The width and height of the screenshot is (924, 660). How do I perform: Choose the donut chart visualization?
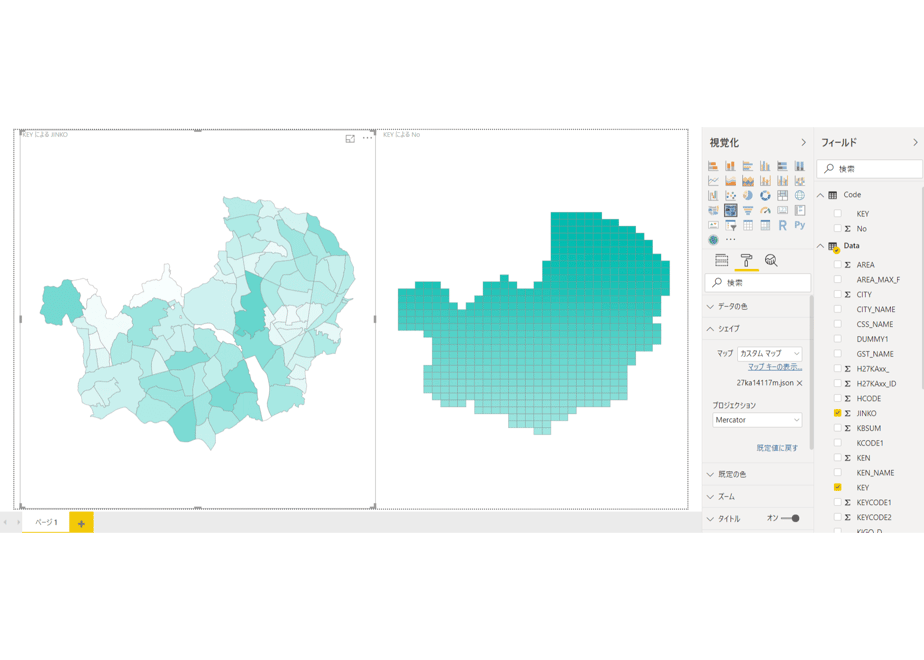click(x=765, y=195)
